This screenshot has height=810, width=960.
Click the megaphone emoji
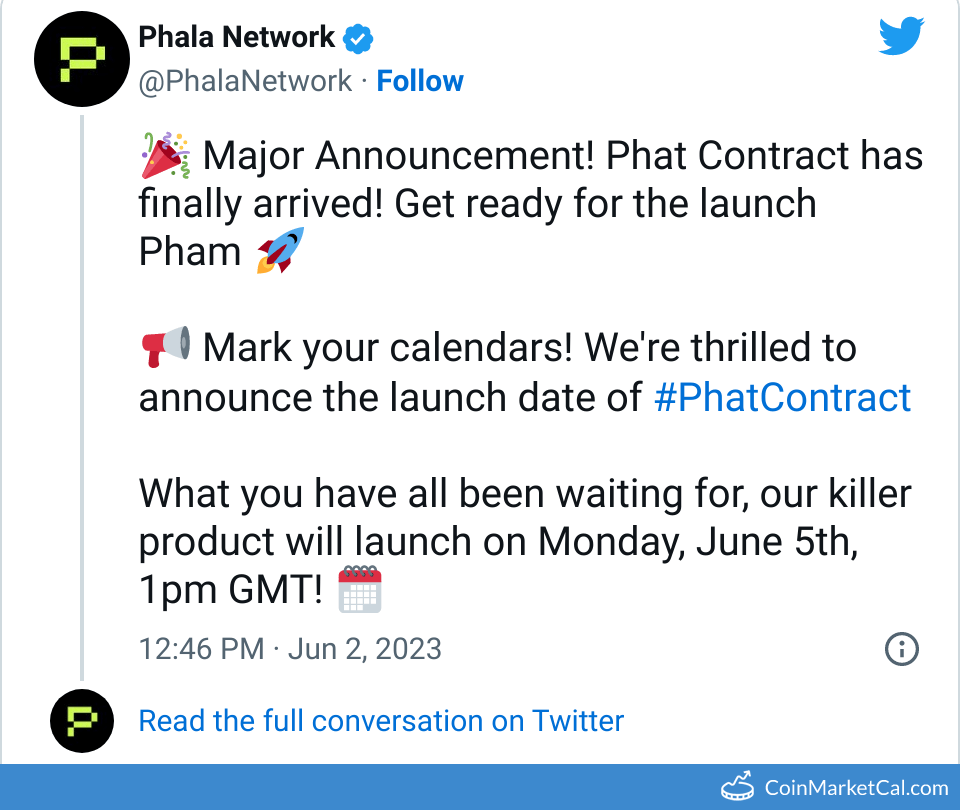pos(164,348)
